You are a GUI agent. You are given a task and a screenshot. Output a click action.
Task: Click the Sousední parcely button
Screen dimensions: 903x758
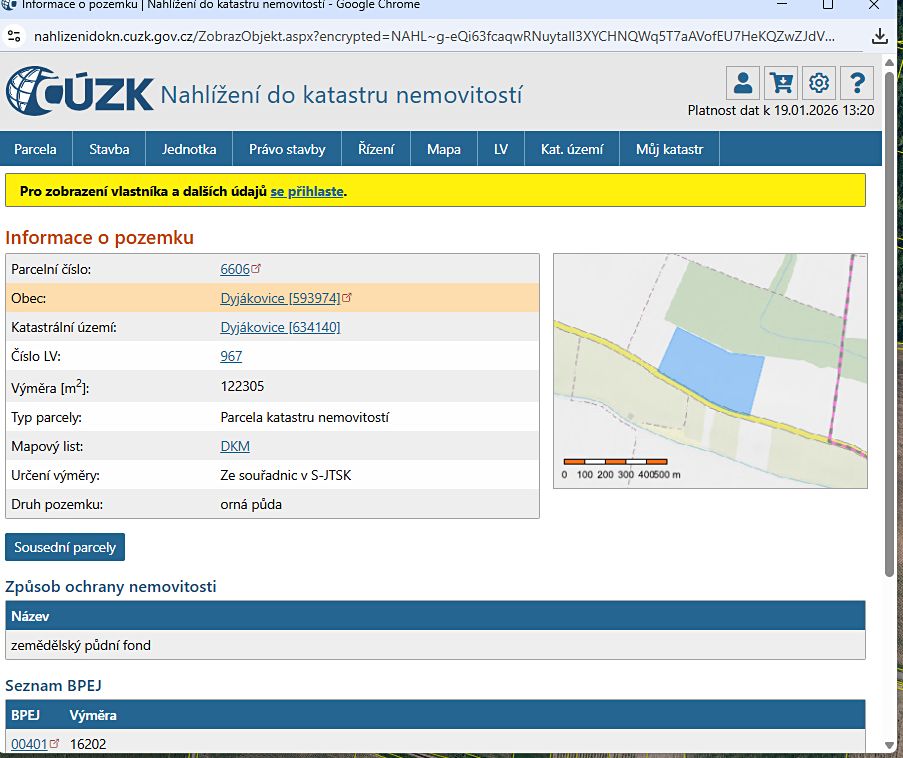65,547
